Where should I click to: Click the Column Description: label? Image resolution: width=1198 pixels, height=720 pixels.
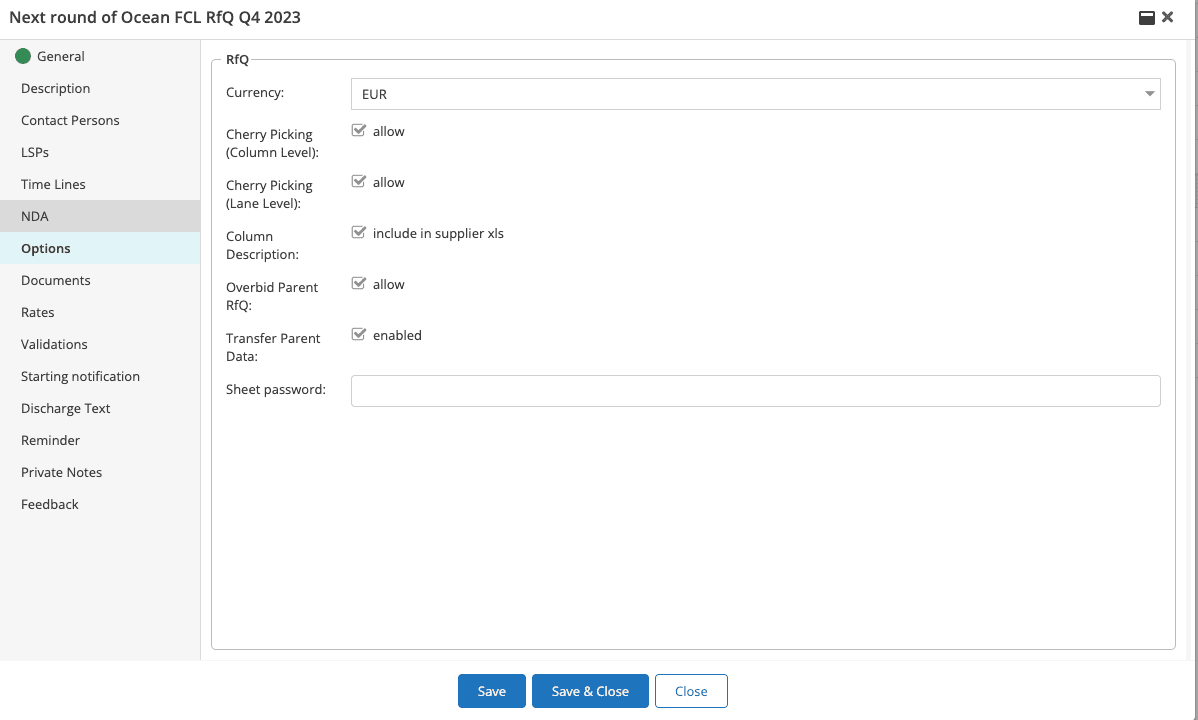coord(263,245)
